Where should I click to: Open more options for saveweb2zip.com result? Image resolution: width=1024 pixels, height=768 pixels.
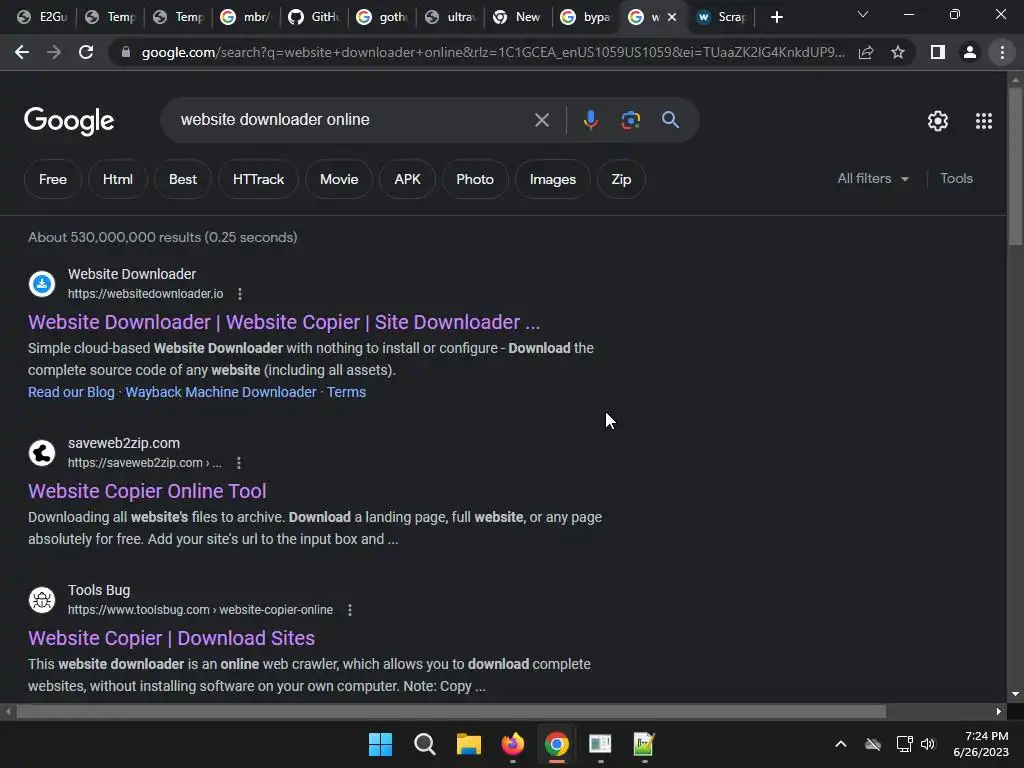(239, 463)
